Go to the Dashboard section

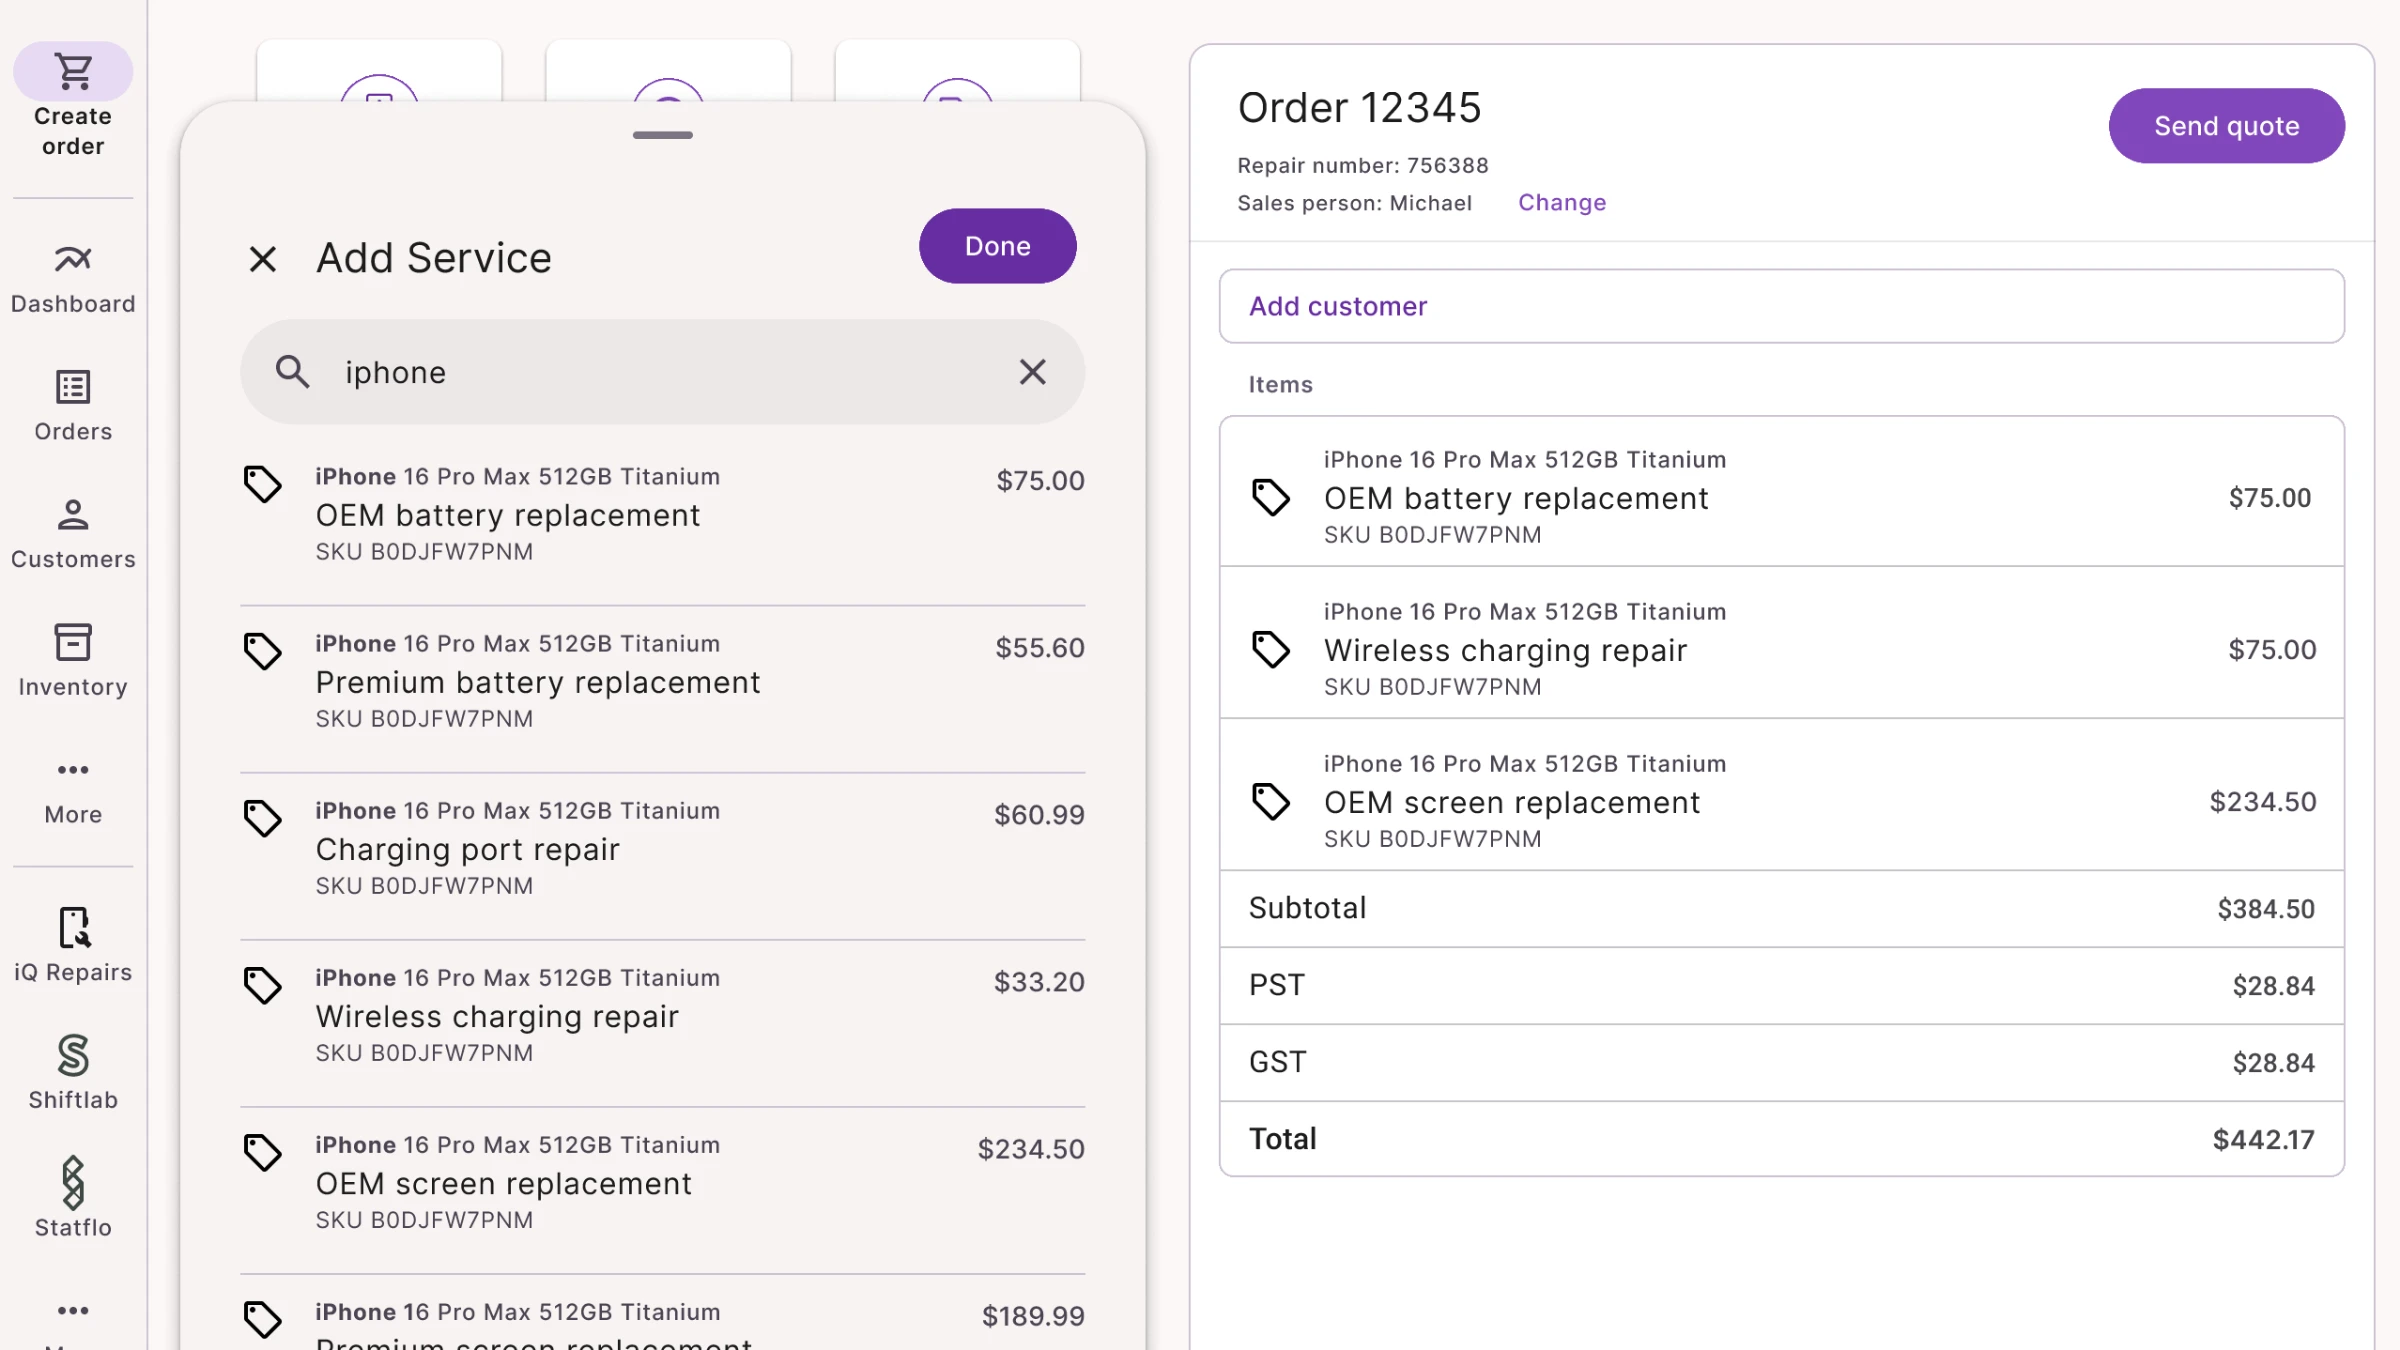pyautogui.click(x=73, y=279)
